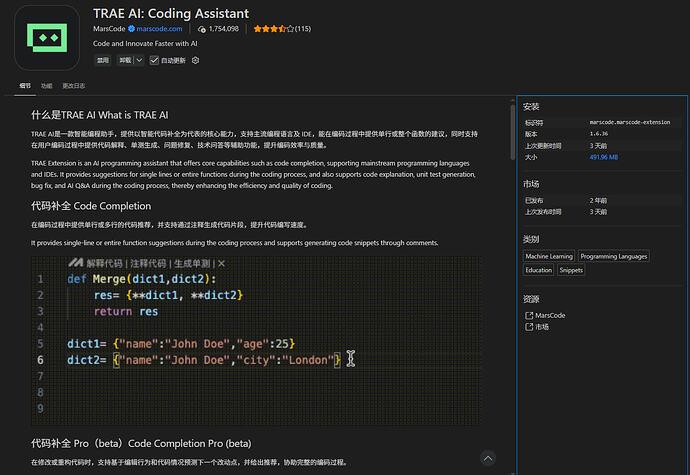Click the 'TRAE AI: Coding Assistant' title
The width and height of the screenshot is (690, 475).
coord(171,14)
